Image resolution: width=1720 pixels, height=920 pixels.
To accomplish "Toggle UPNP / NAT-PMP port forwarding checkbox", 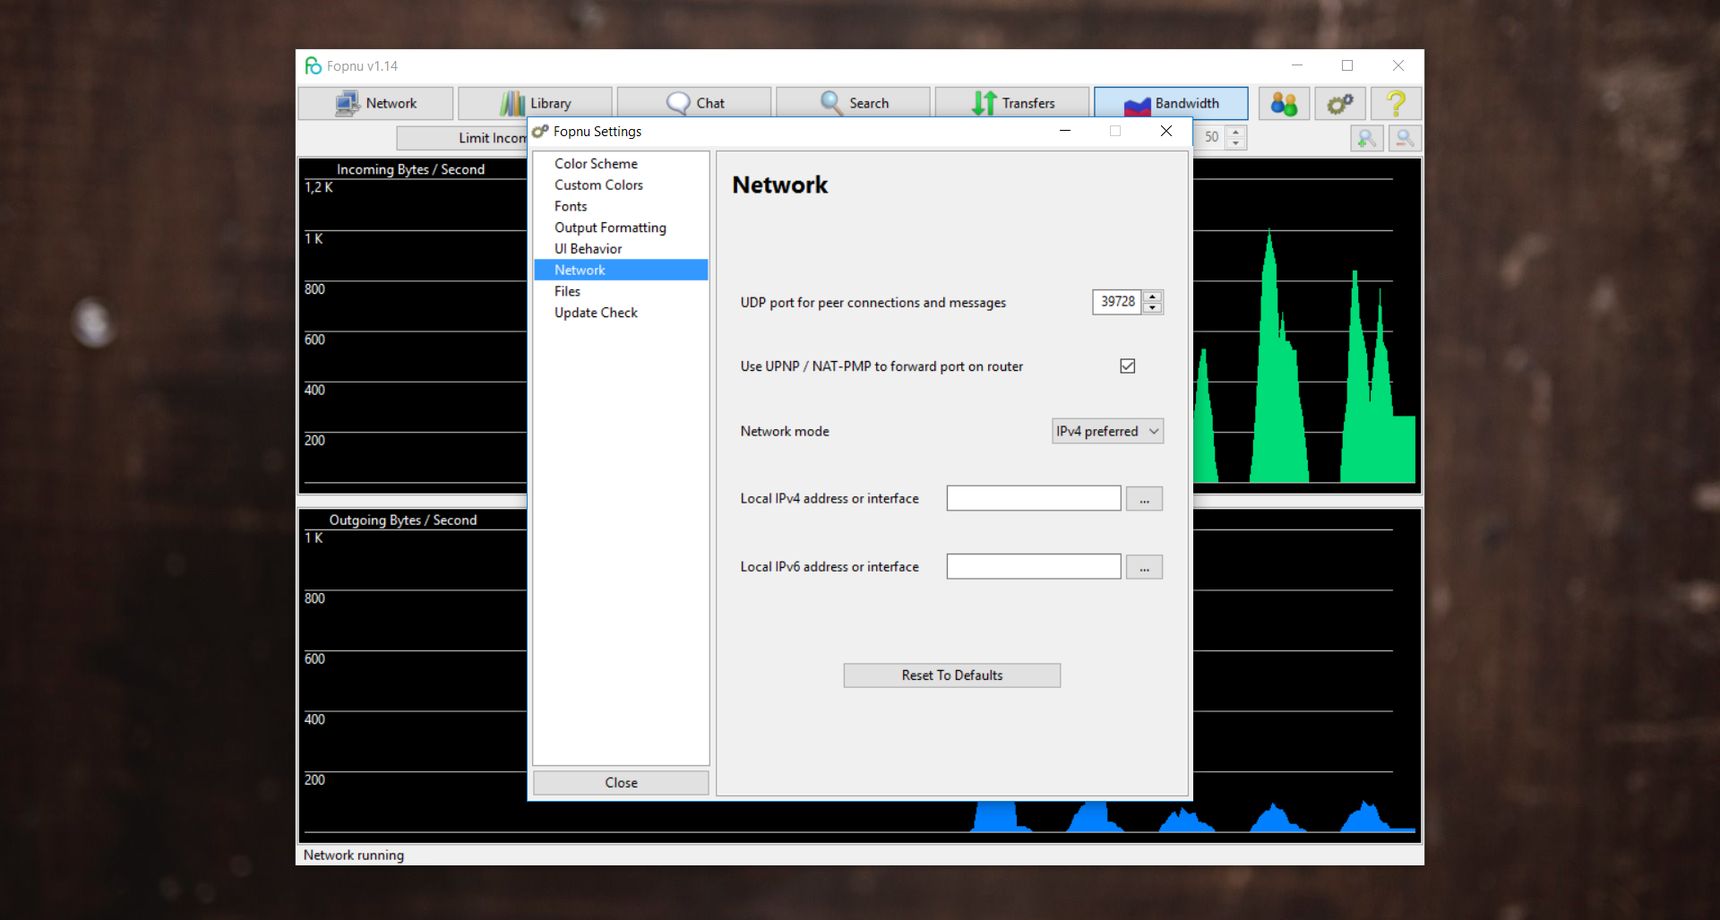I will point(1128,366).
